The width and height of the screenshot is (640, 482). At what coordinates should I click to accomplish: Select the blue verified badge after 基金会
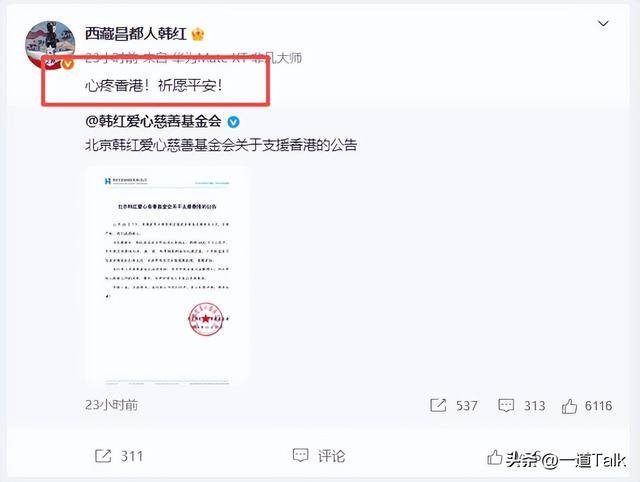233,122
